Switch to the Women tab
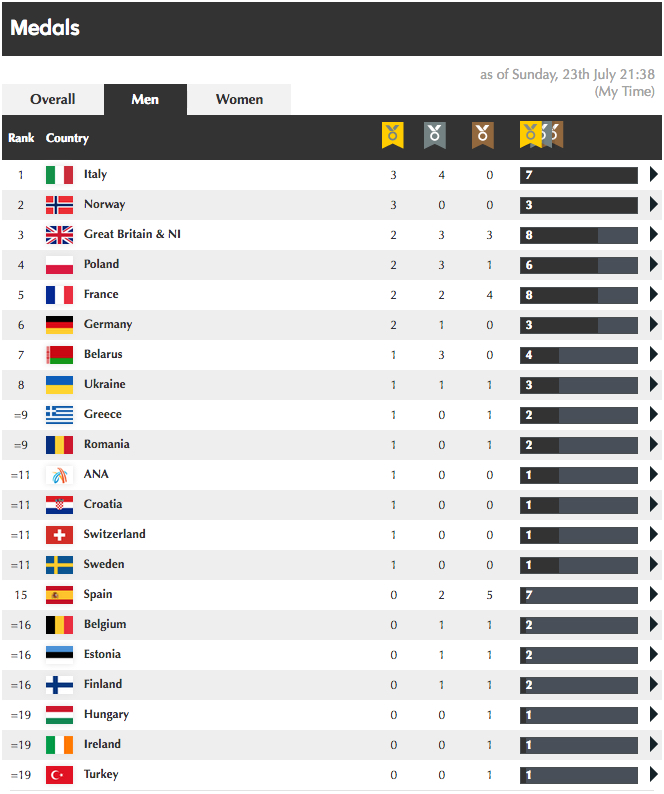This screenshot has height=794, width=664. pyautogui.click(x=240, y=99)
